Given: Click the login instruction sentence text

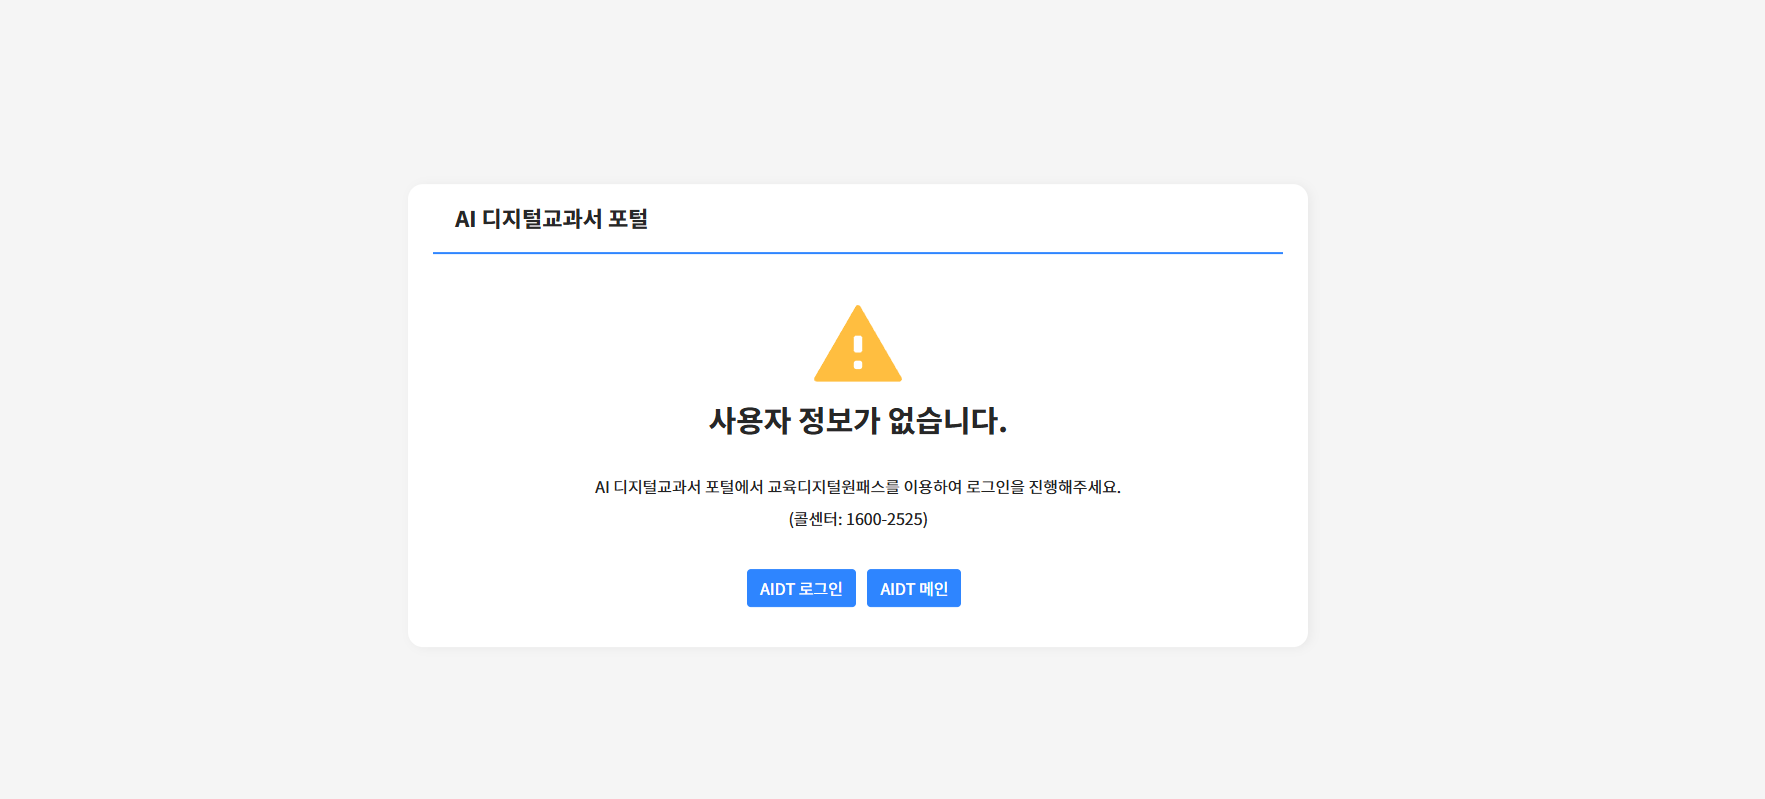Looking at the screenshot, I should tap(857, 487).
